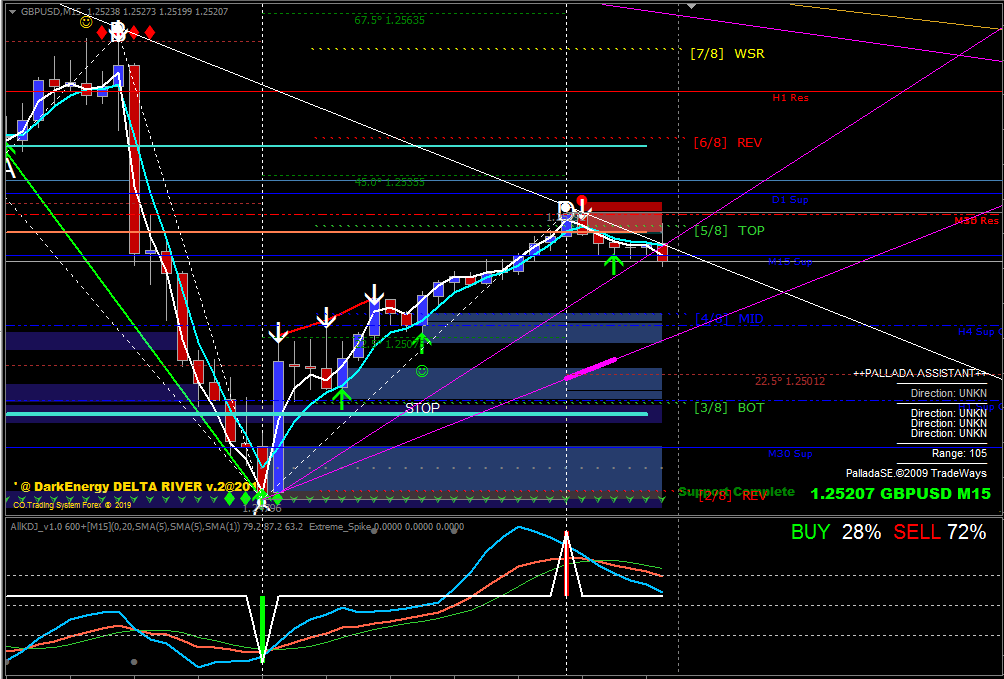Click the AllKDJ_v1.0 indicator title
The image size is (1004, 679).
point(156,527)
